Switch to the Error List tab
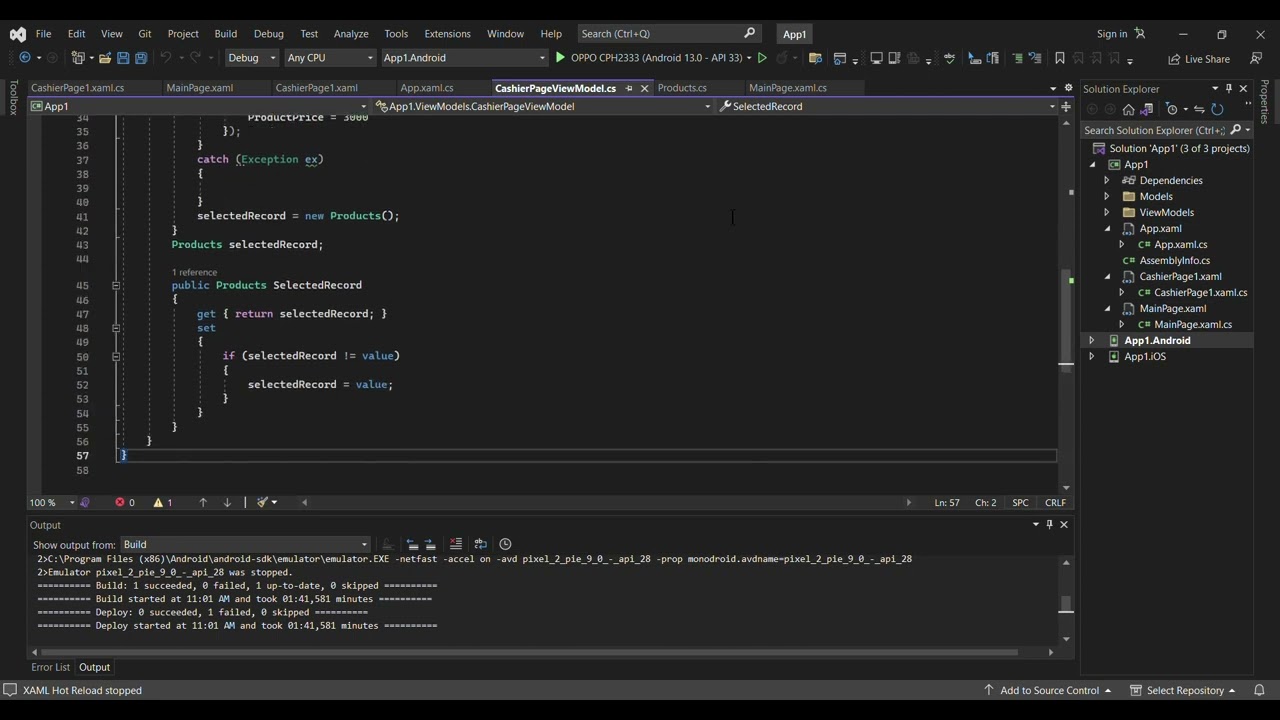This screenshot has height=720, width=1280. click(51, 667)
